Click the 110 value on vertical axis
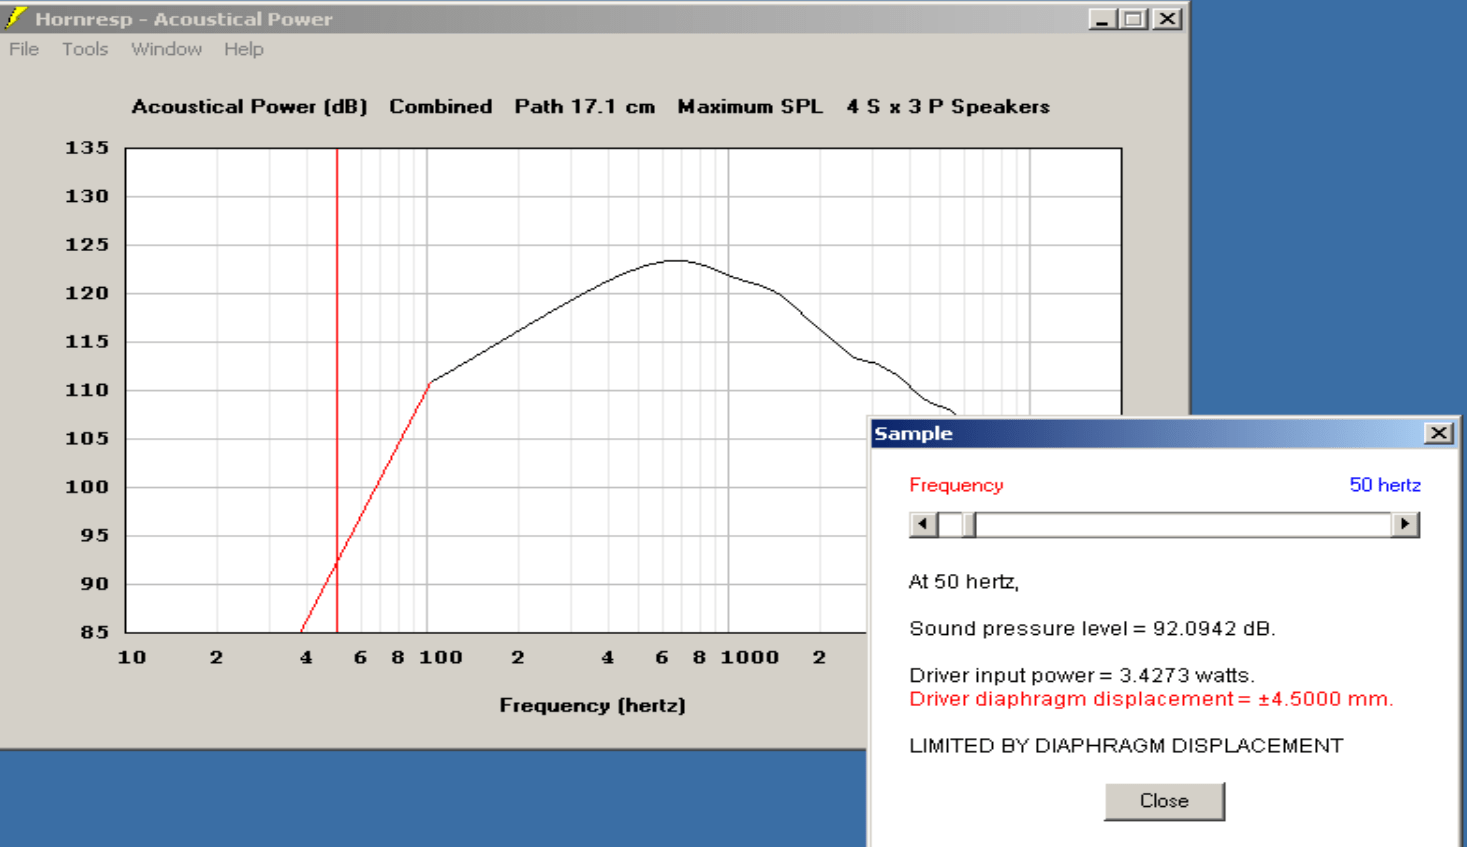This screenshot has width=1467, height=847. pyautogui.click(x=87, y=390)
